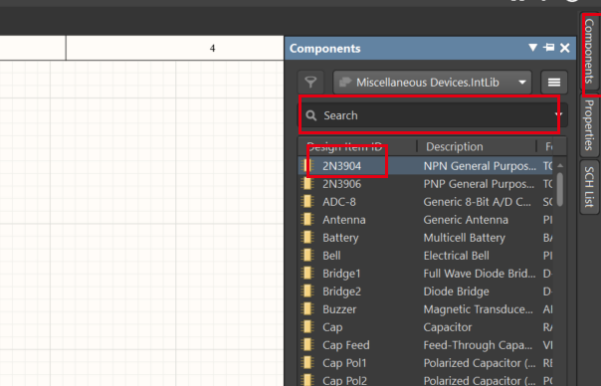601x386 pixels.
Task: Click the component list vertical scrollbar thumb
Action: [560, 189]
